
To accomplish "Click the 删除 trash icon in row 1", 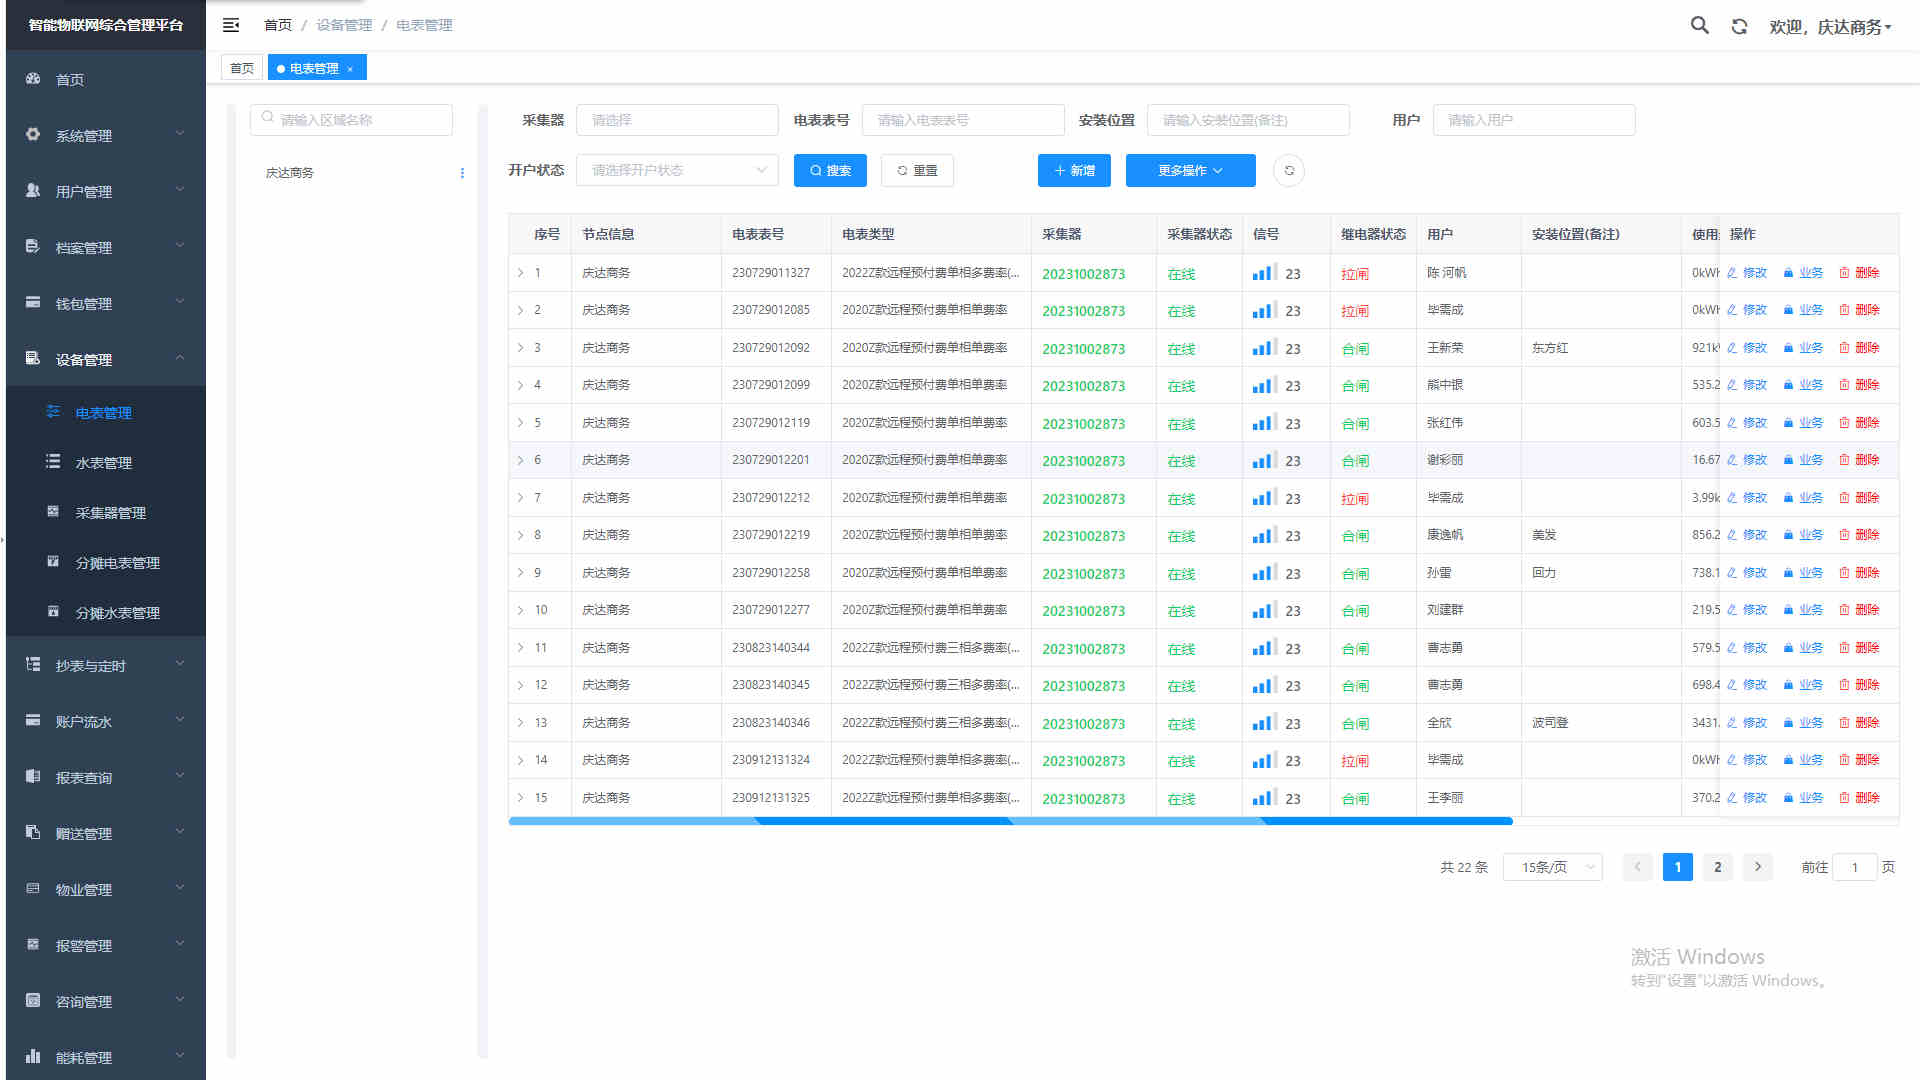I will click(x=1844, y=273).
